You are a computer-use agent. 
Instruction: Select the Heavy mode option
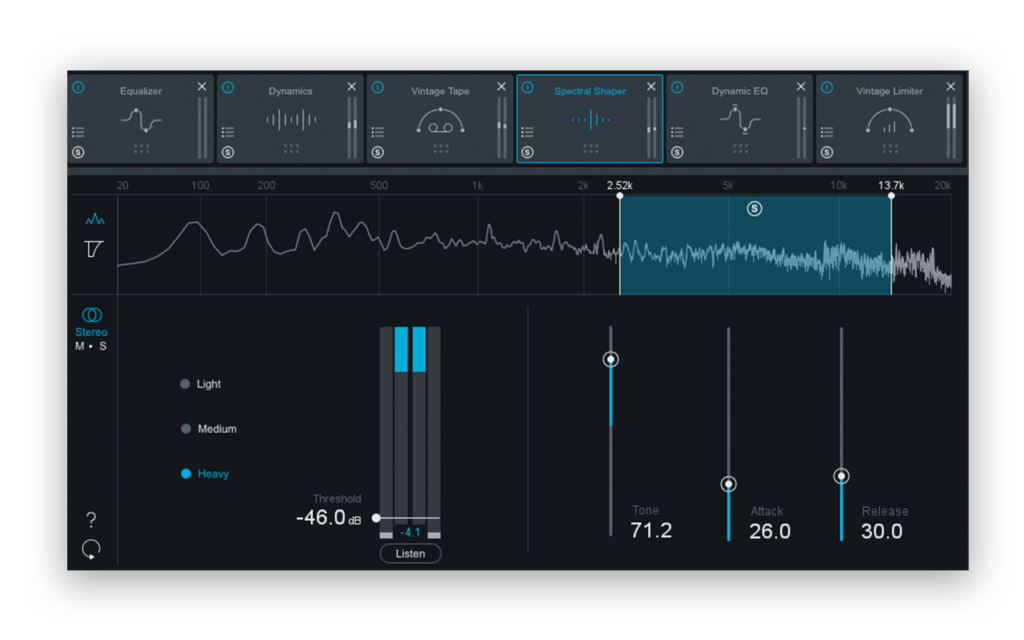tap(205, 473)
